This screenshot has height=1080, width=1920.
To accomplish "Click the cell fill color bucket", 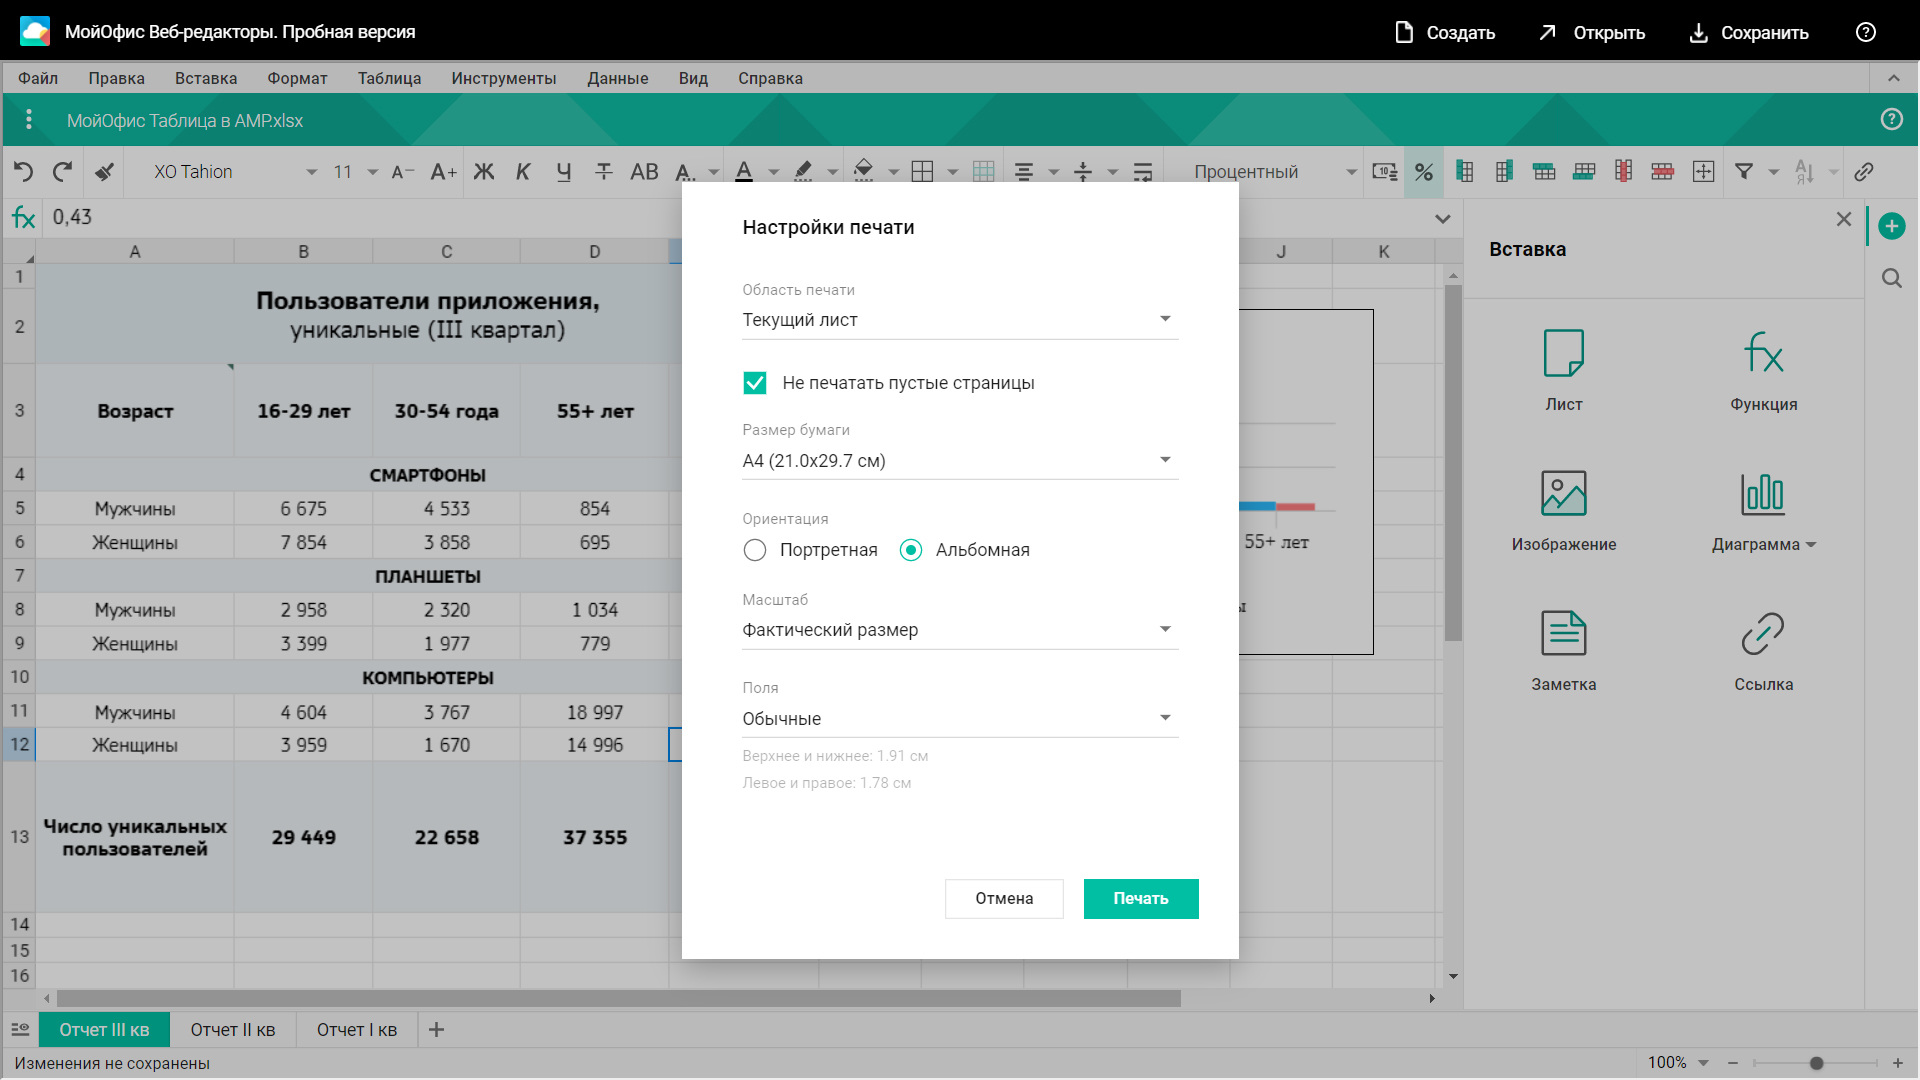I will coord(864,172).
